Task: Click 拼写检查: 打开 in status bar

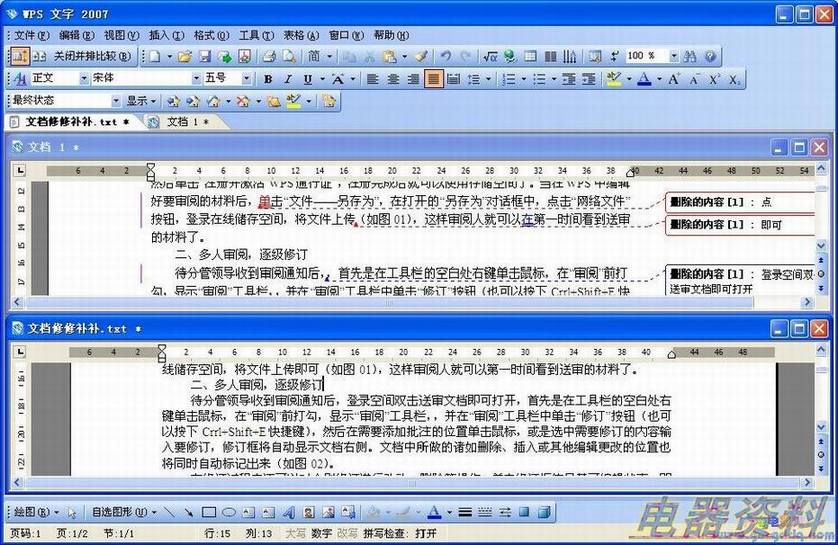Action: (400, 533)
